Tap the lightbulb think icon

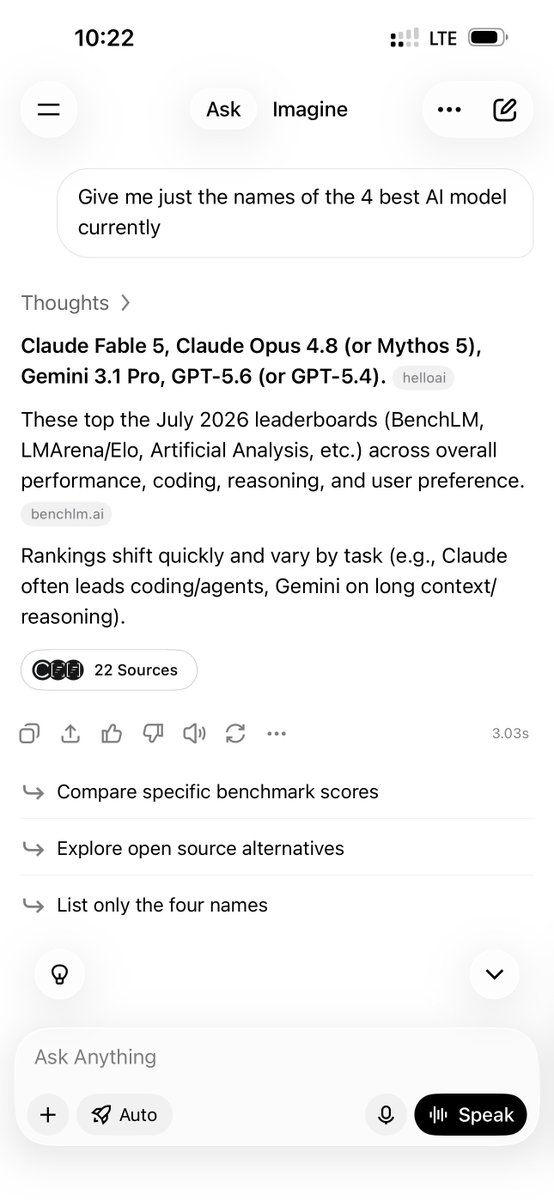[60, 974]
